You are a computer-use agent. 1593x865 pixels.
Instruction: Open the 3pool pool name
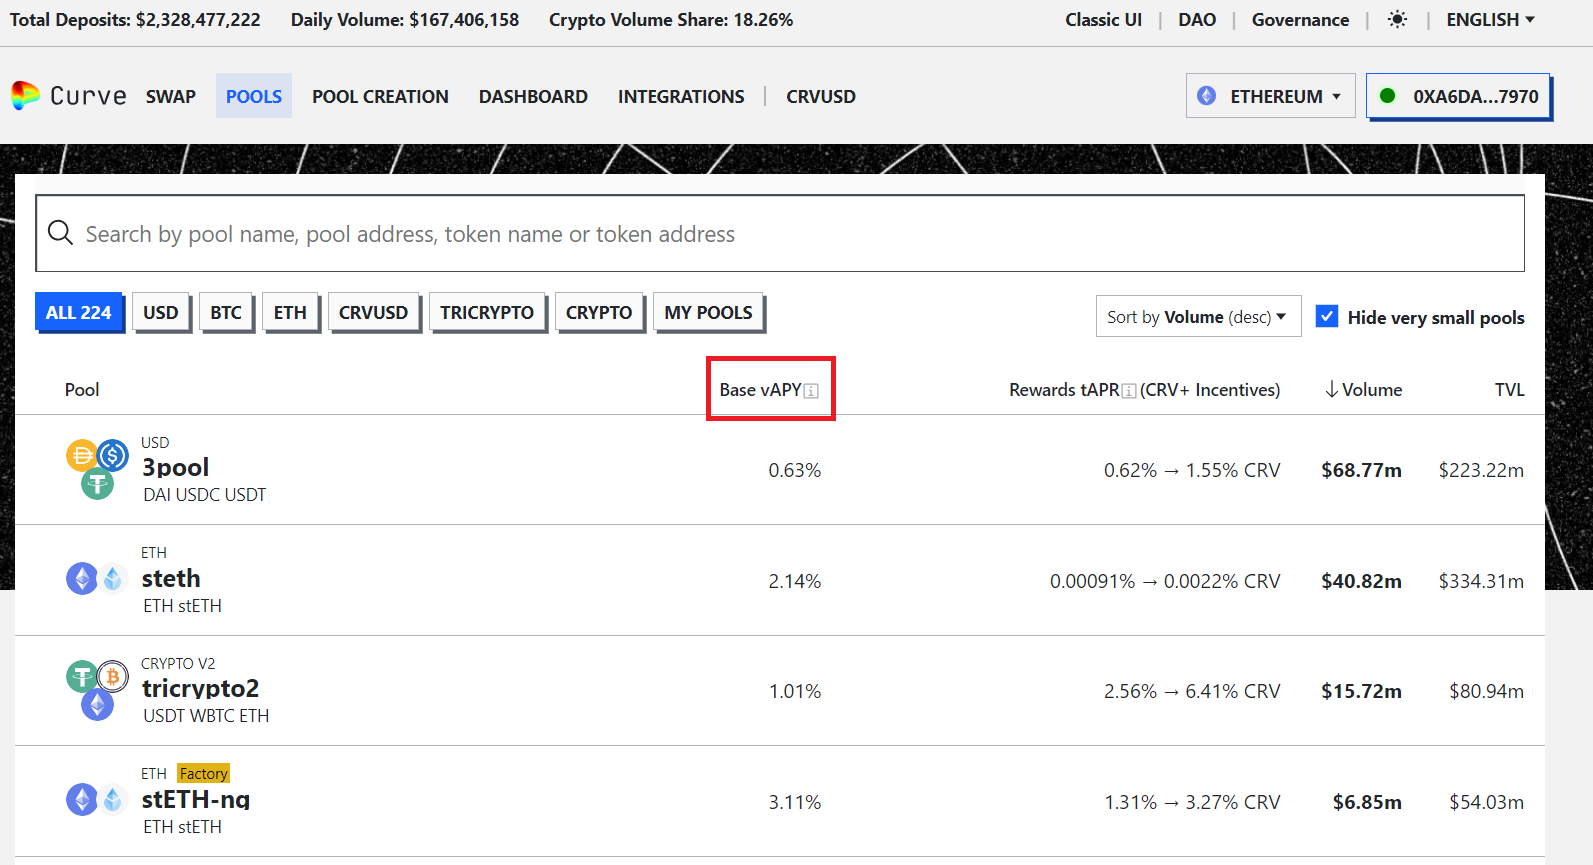[x=175, y=467]
